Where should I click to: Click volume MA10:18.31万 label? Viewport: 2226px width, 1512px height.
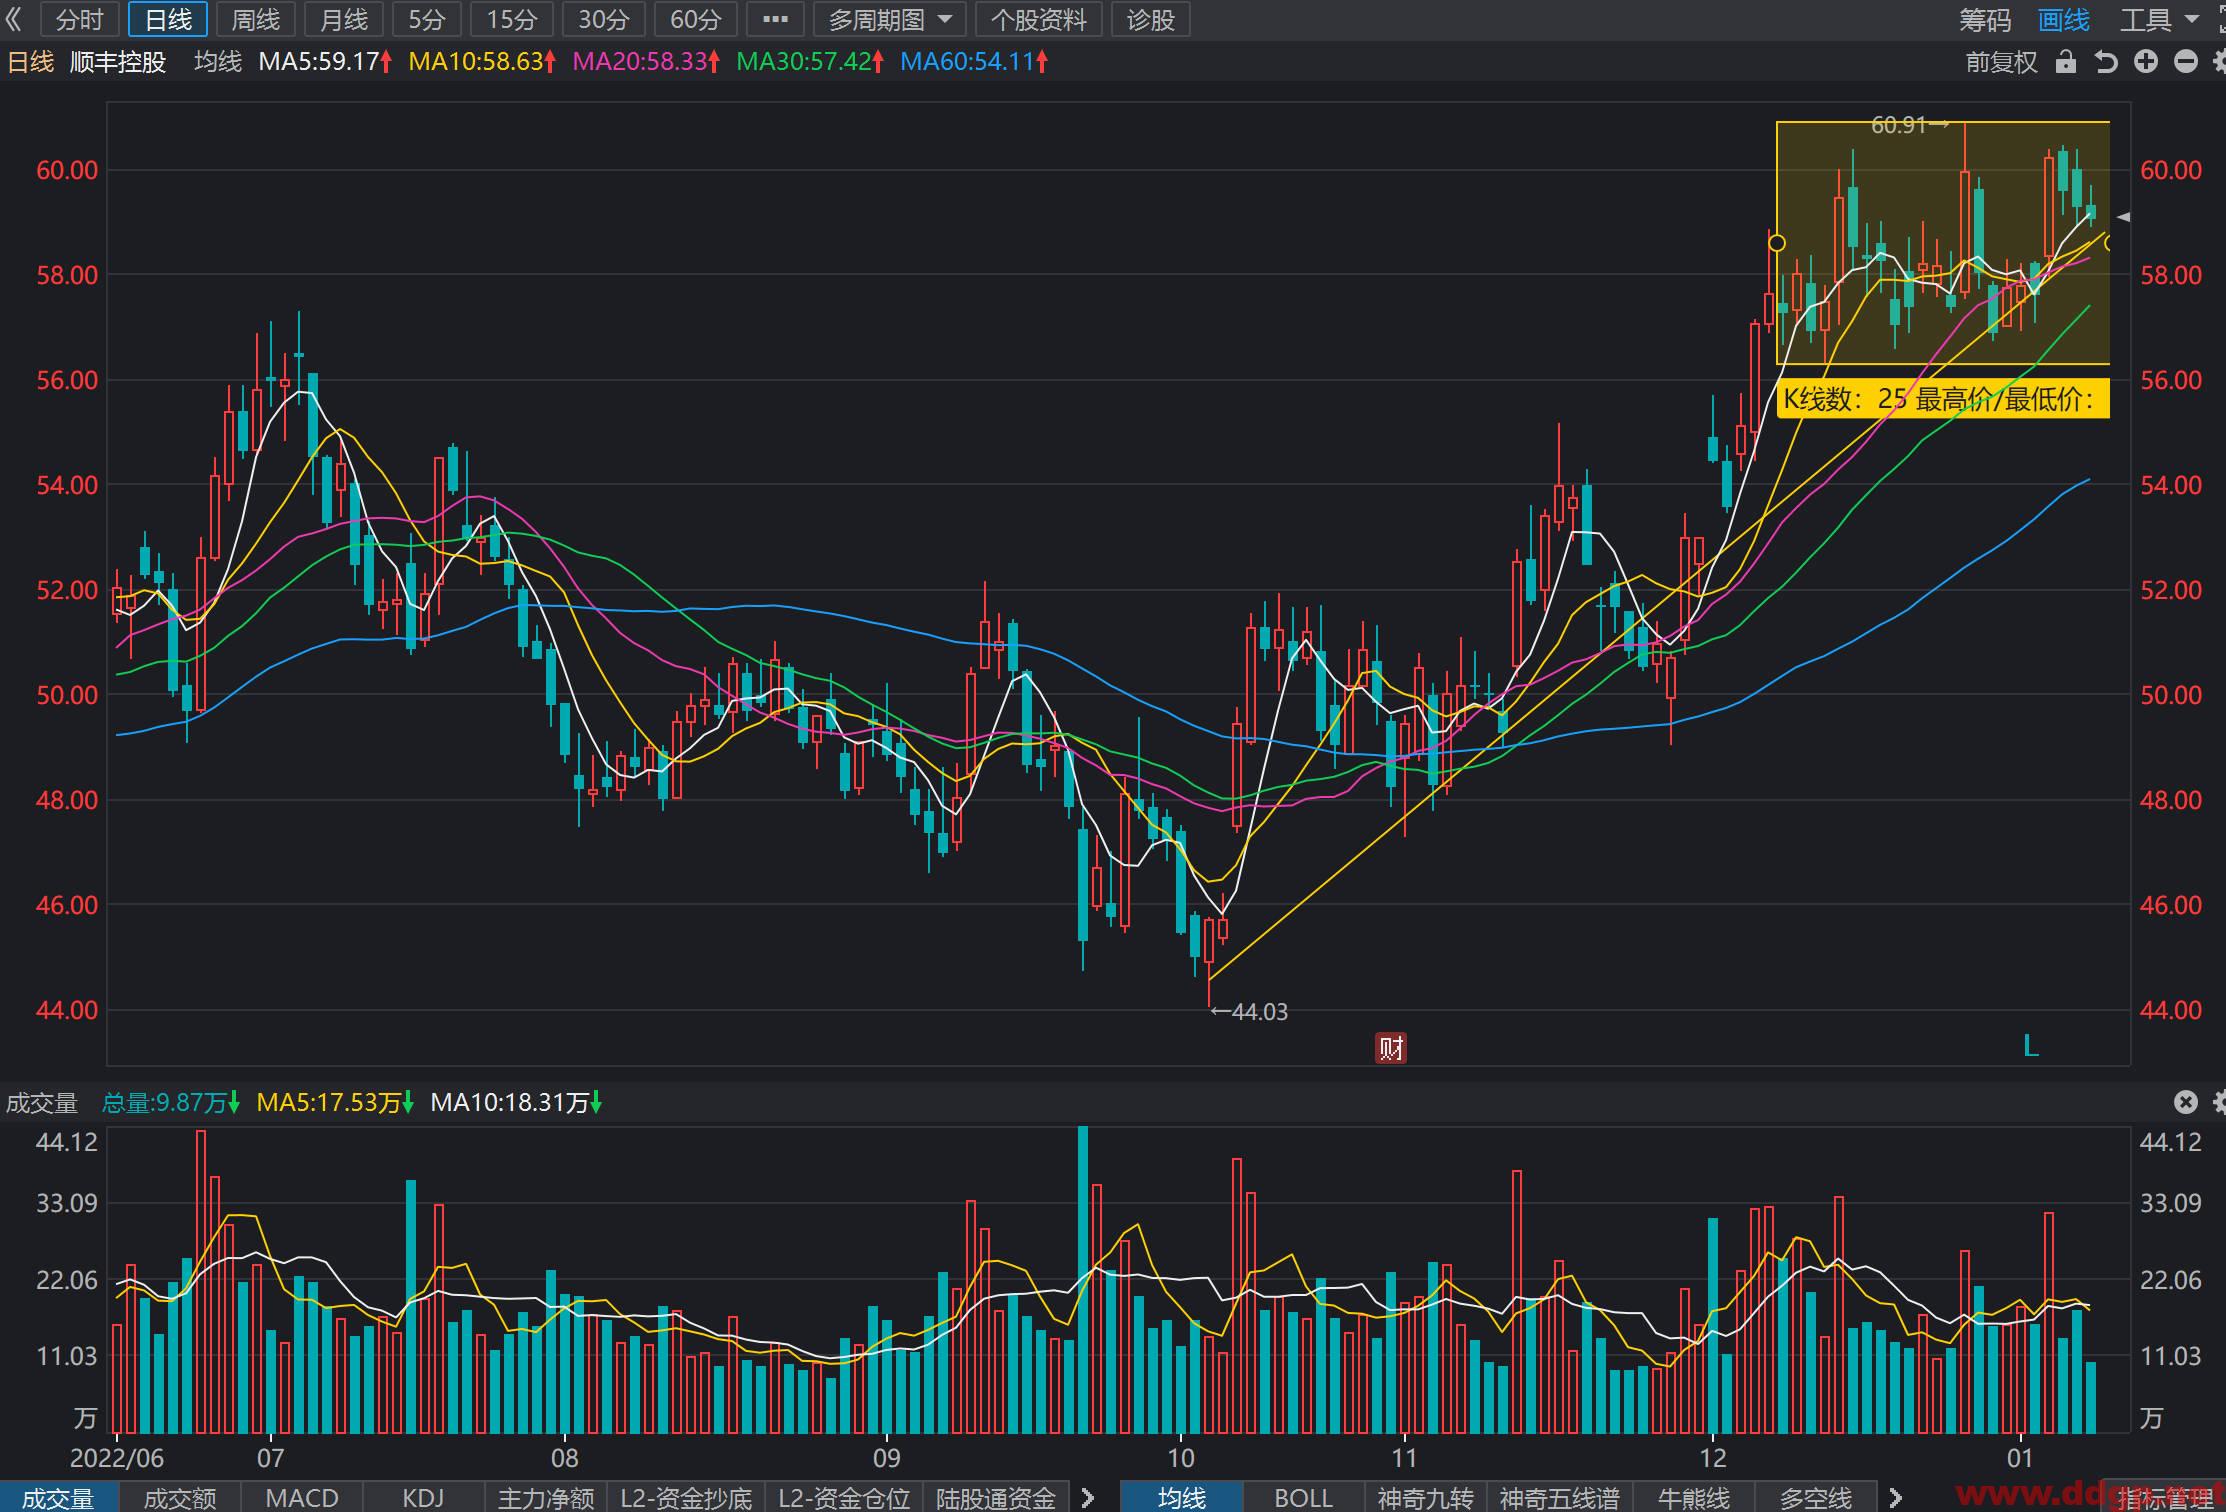516,1103
